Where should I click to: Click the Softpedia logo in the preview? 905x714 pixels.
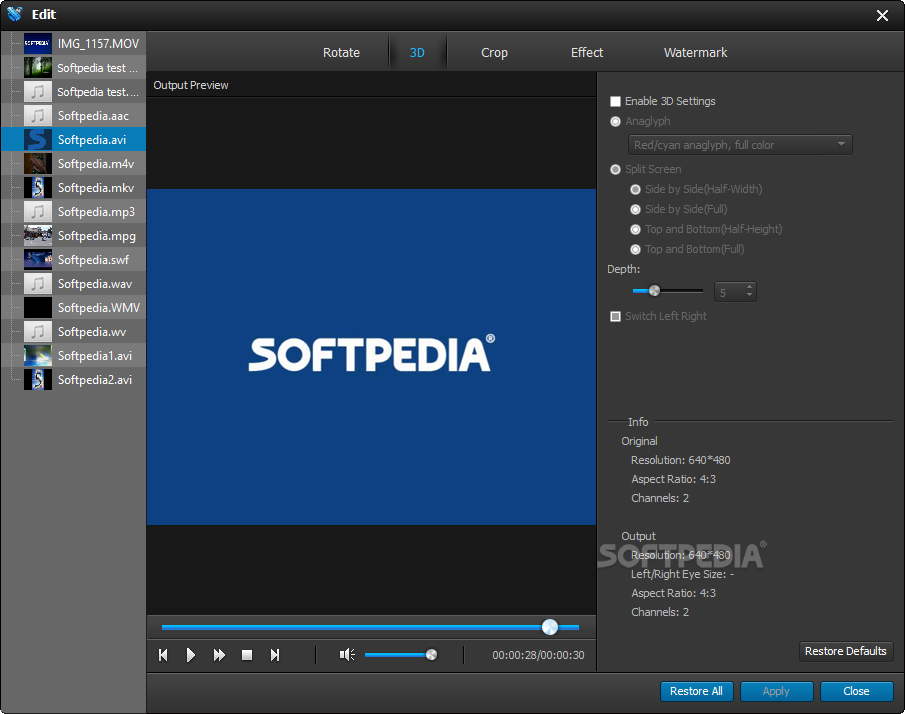372,354
